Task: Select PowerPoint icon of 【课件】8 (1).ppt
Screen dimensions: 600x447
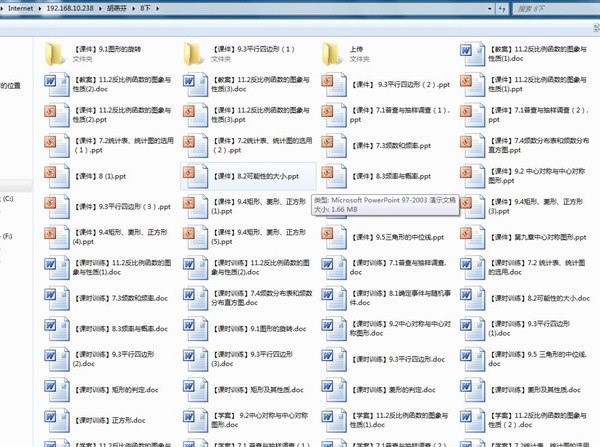Action: [x=57, y=176]
